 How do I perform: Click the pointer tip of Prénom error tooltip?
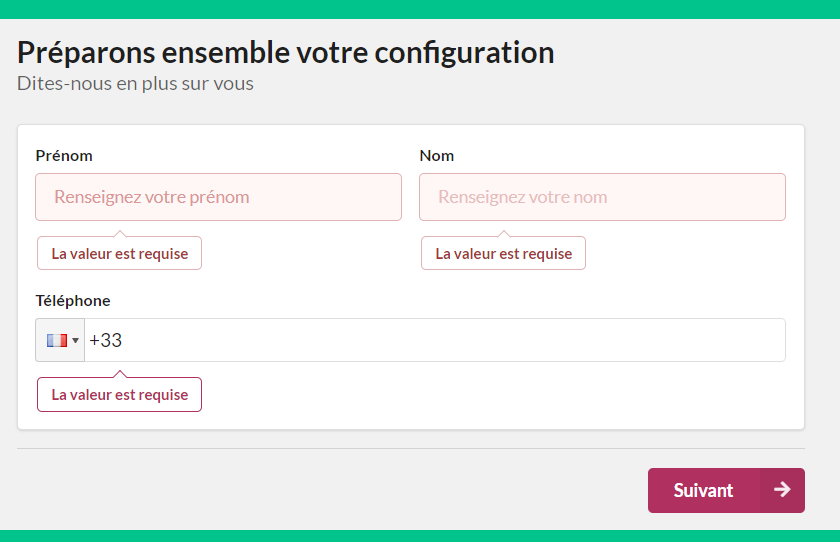click(x=120, y=233)
